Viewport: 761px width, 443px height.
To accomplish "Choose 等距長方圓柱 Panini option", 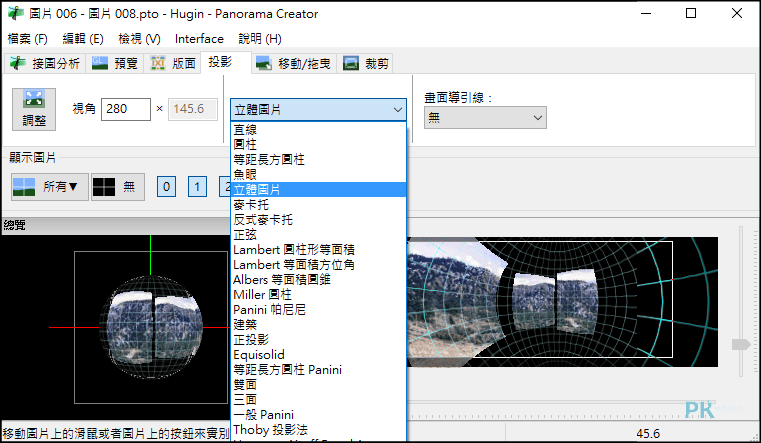I will pos(318,370).
